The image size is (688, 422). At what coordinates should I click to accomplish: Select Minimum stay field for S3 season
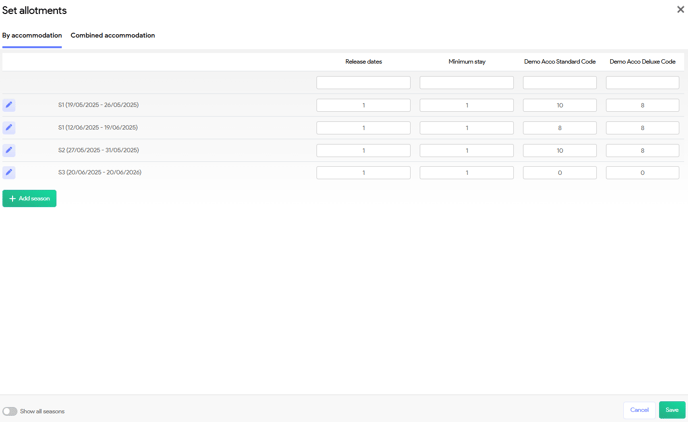466,173
